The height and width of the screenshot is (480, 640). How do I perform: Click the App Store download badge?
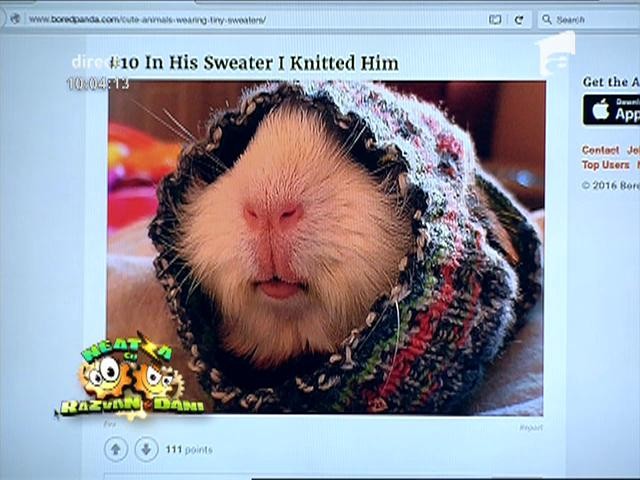click(611, 110)
